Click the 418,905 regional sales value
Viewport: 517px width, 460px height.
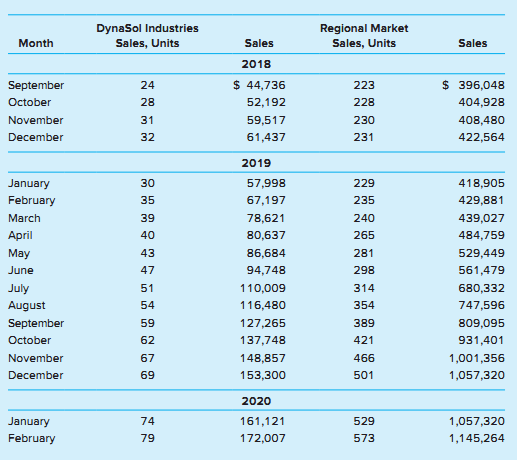pos(481,183)
